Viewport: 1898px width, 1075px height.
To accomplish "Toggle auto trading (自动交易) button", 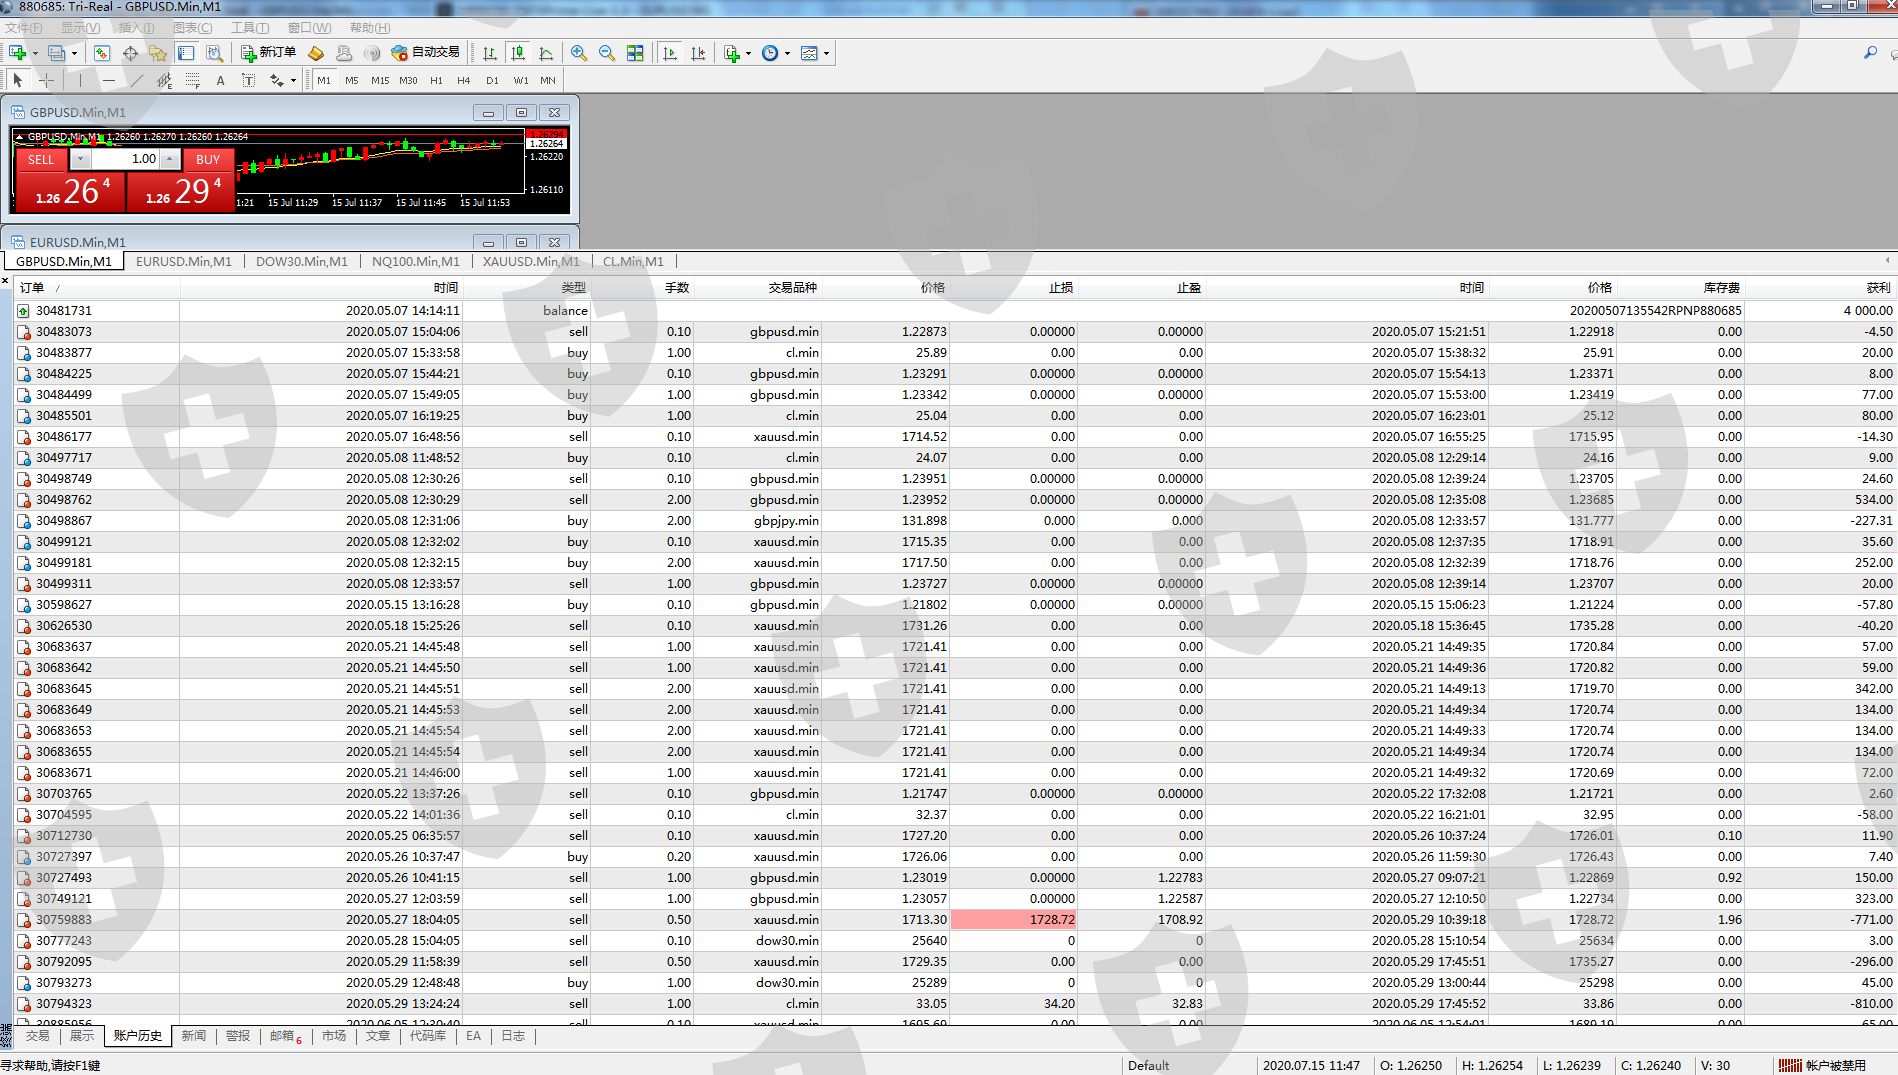I will pos(426,53).
